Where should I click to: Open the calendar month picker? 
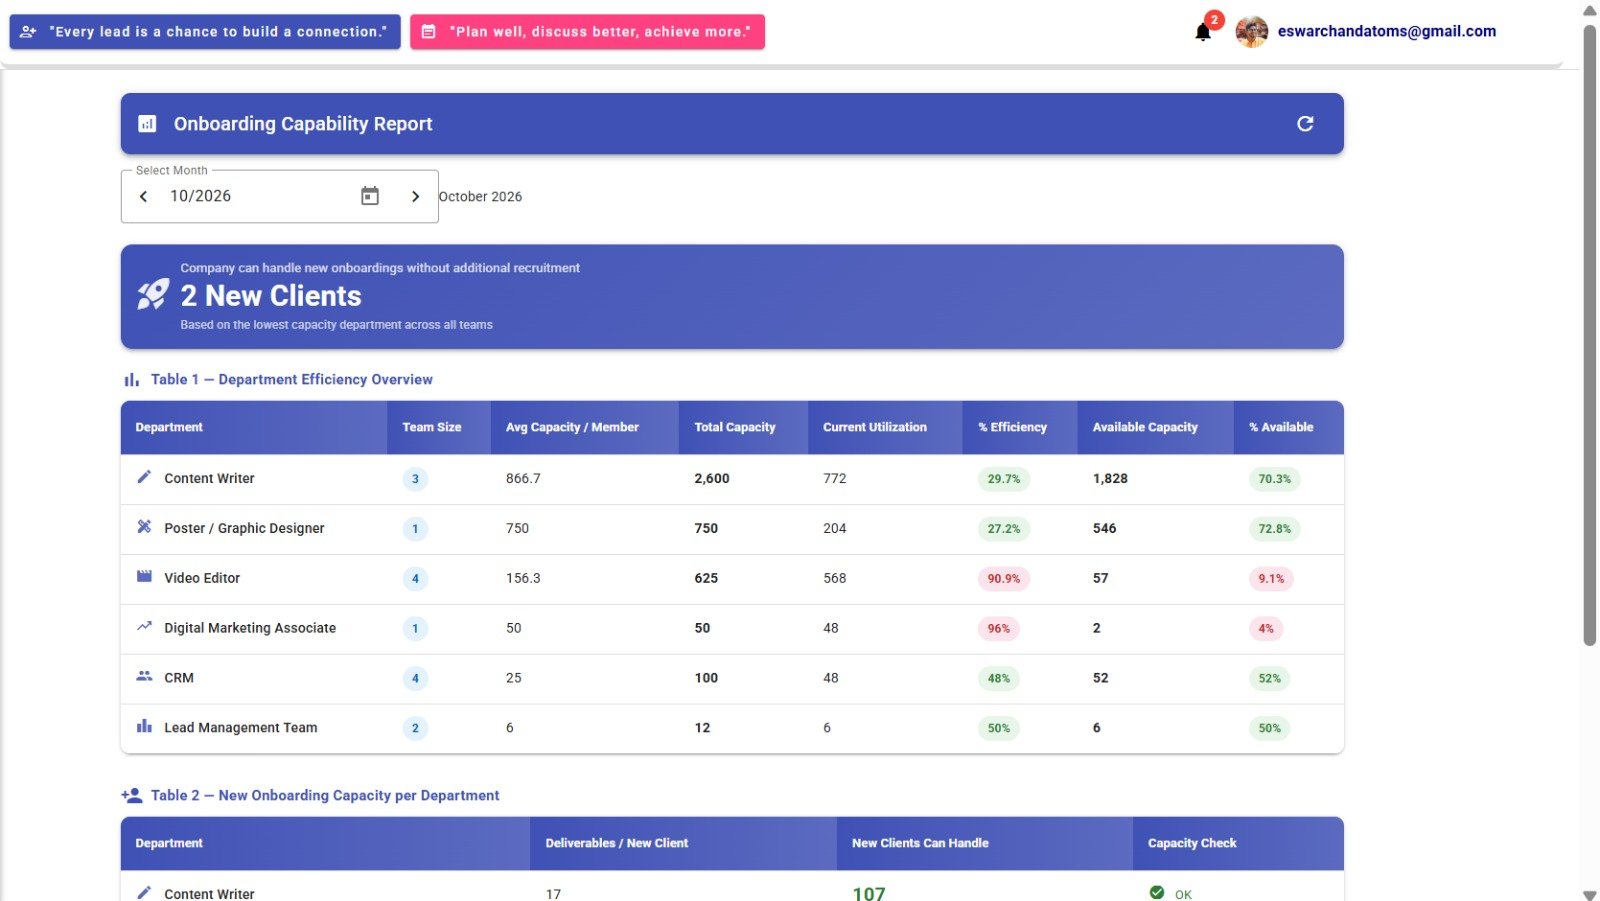point(370,196)
